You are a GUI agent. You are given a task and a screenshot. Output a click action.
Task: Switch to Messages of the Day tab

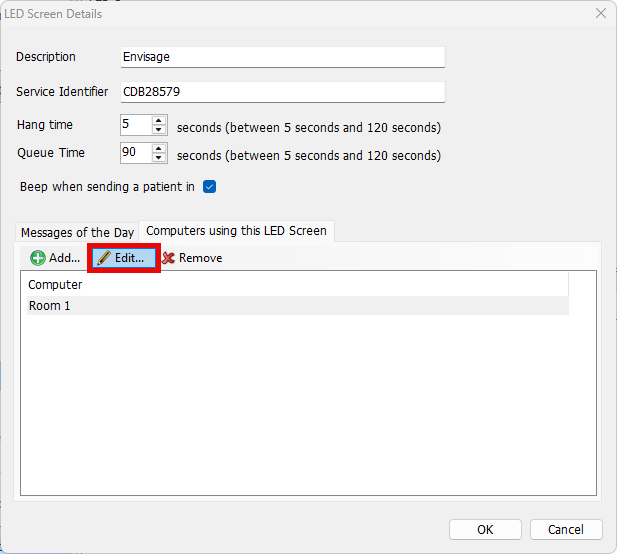77,232
